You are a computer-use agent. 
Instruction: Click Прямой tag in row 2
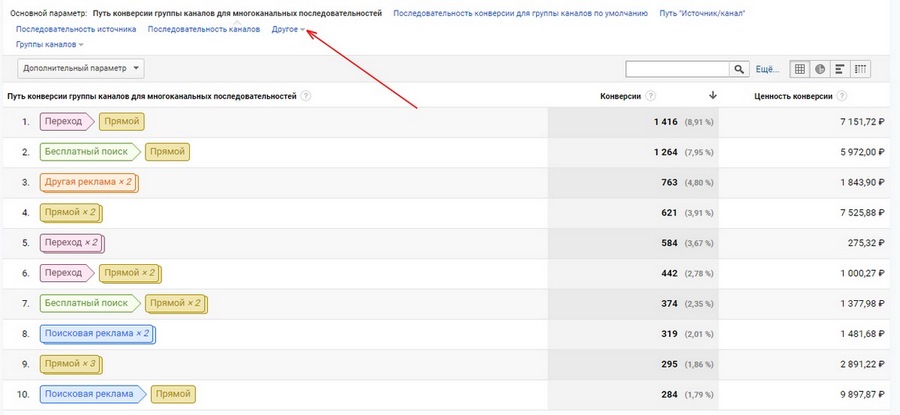168,152
